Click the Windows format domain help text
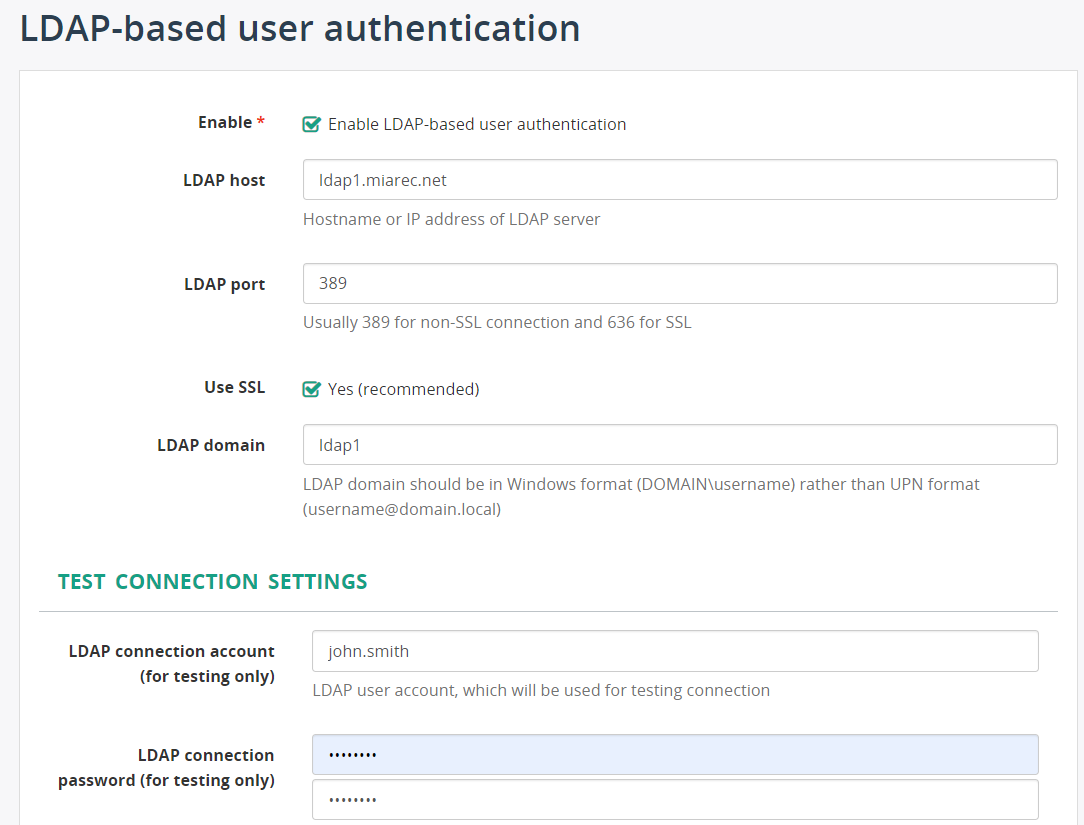Screen dimensions: 1084x825 (640, 484)
